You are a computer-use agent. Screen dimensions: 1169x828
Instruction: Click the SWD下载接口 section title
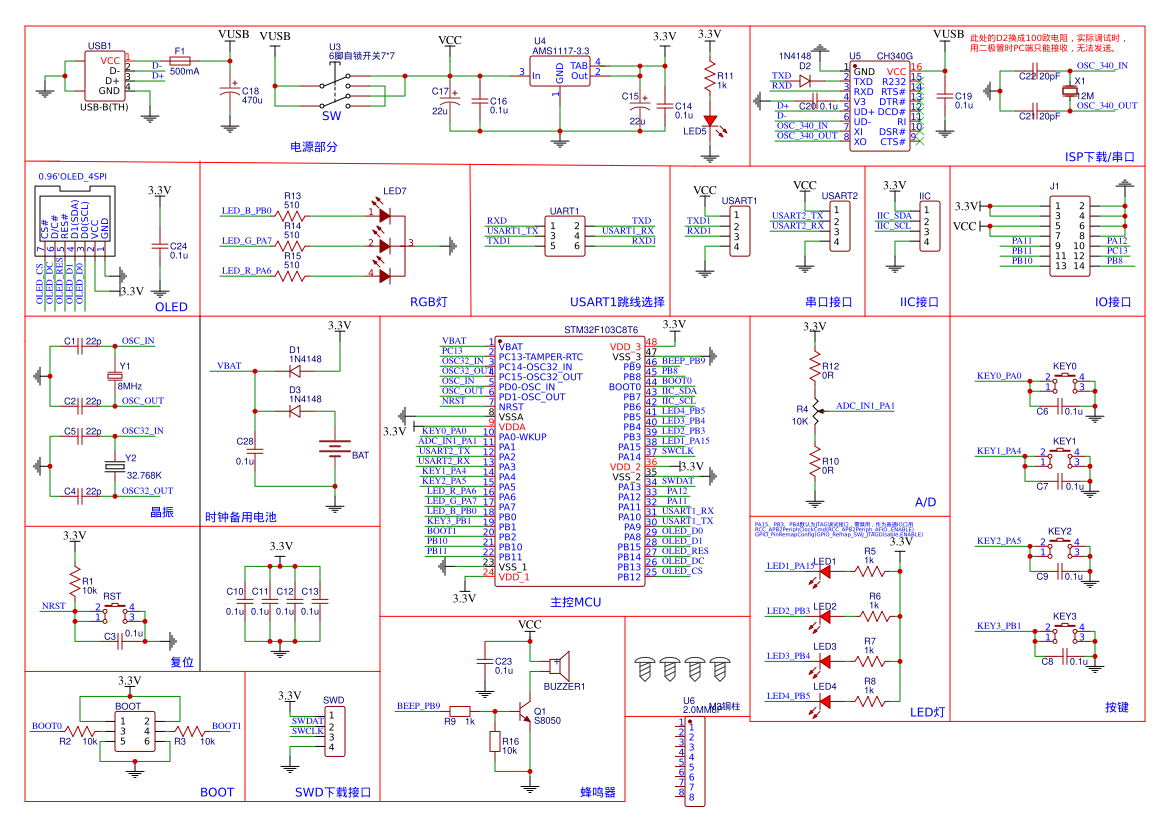(333, 792)
